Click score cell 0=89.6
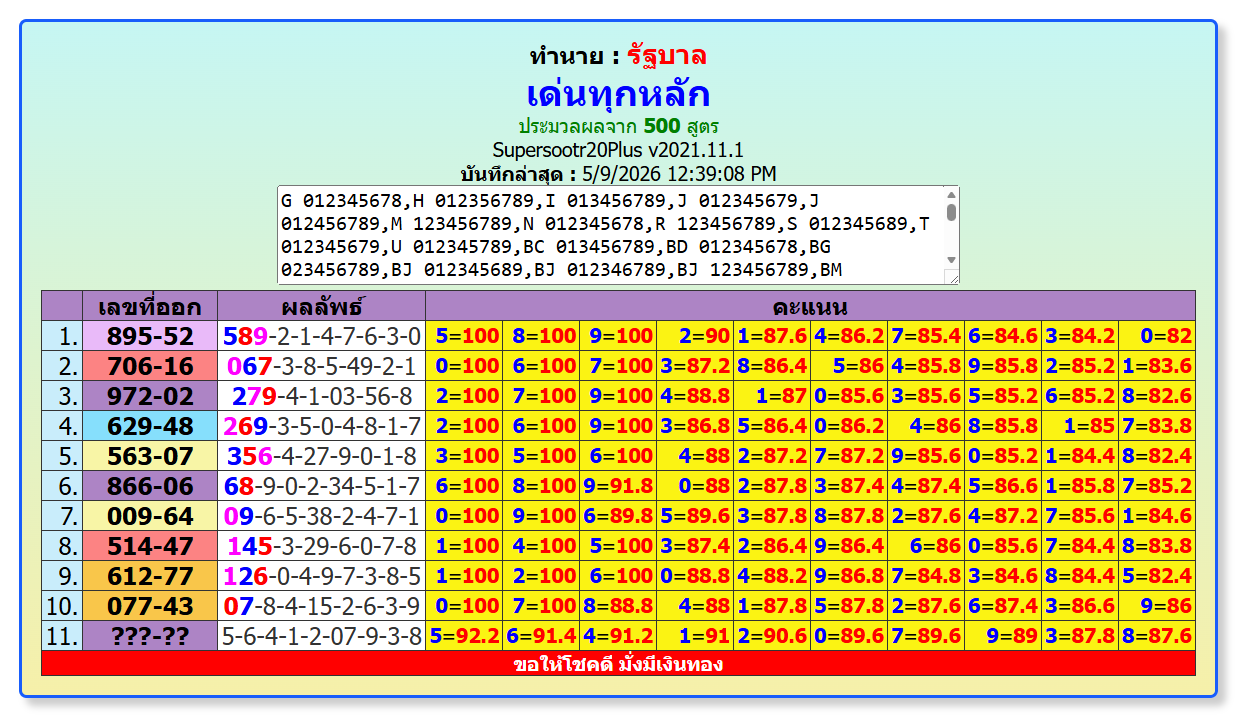The width and height of the screenshot is (1241, 717). (849, 636)
